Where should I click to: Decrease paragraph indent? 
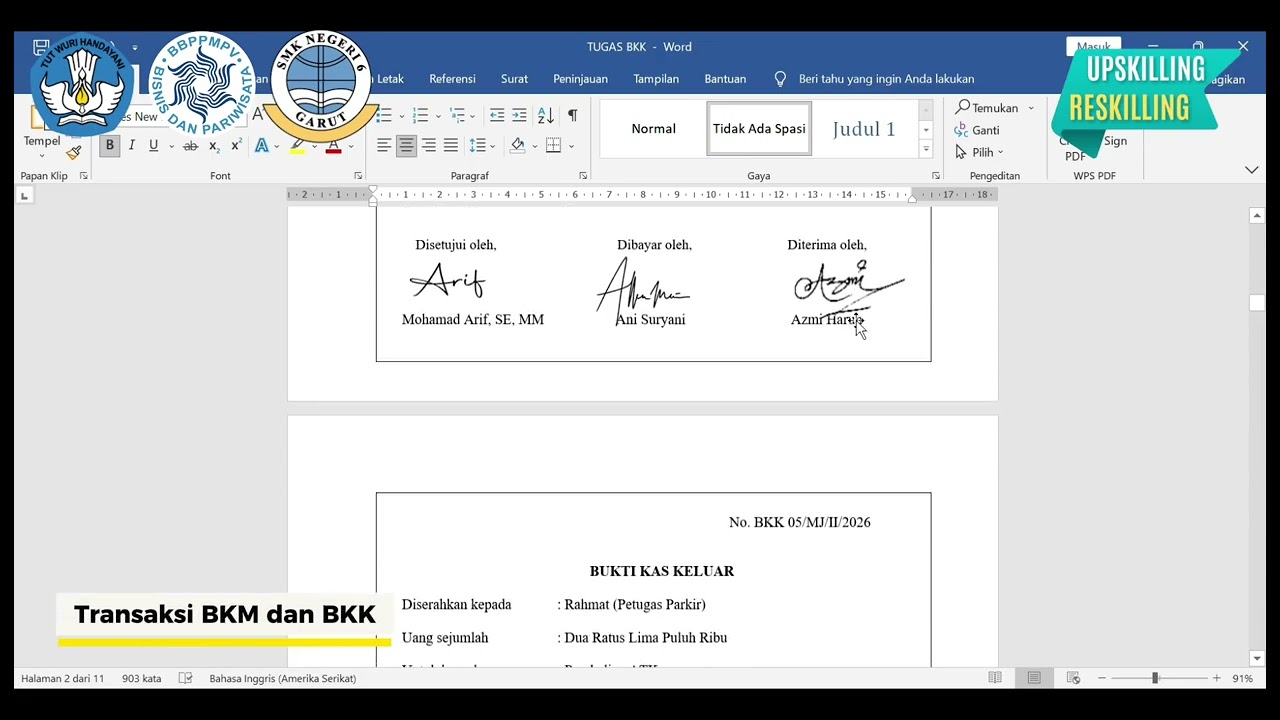pyautogui.click(x=497, y=116)
